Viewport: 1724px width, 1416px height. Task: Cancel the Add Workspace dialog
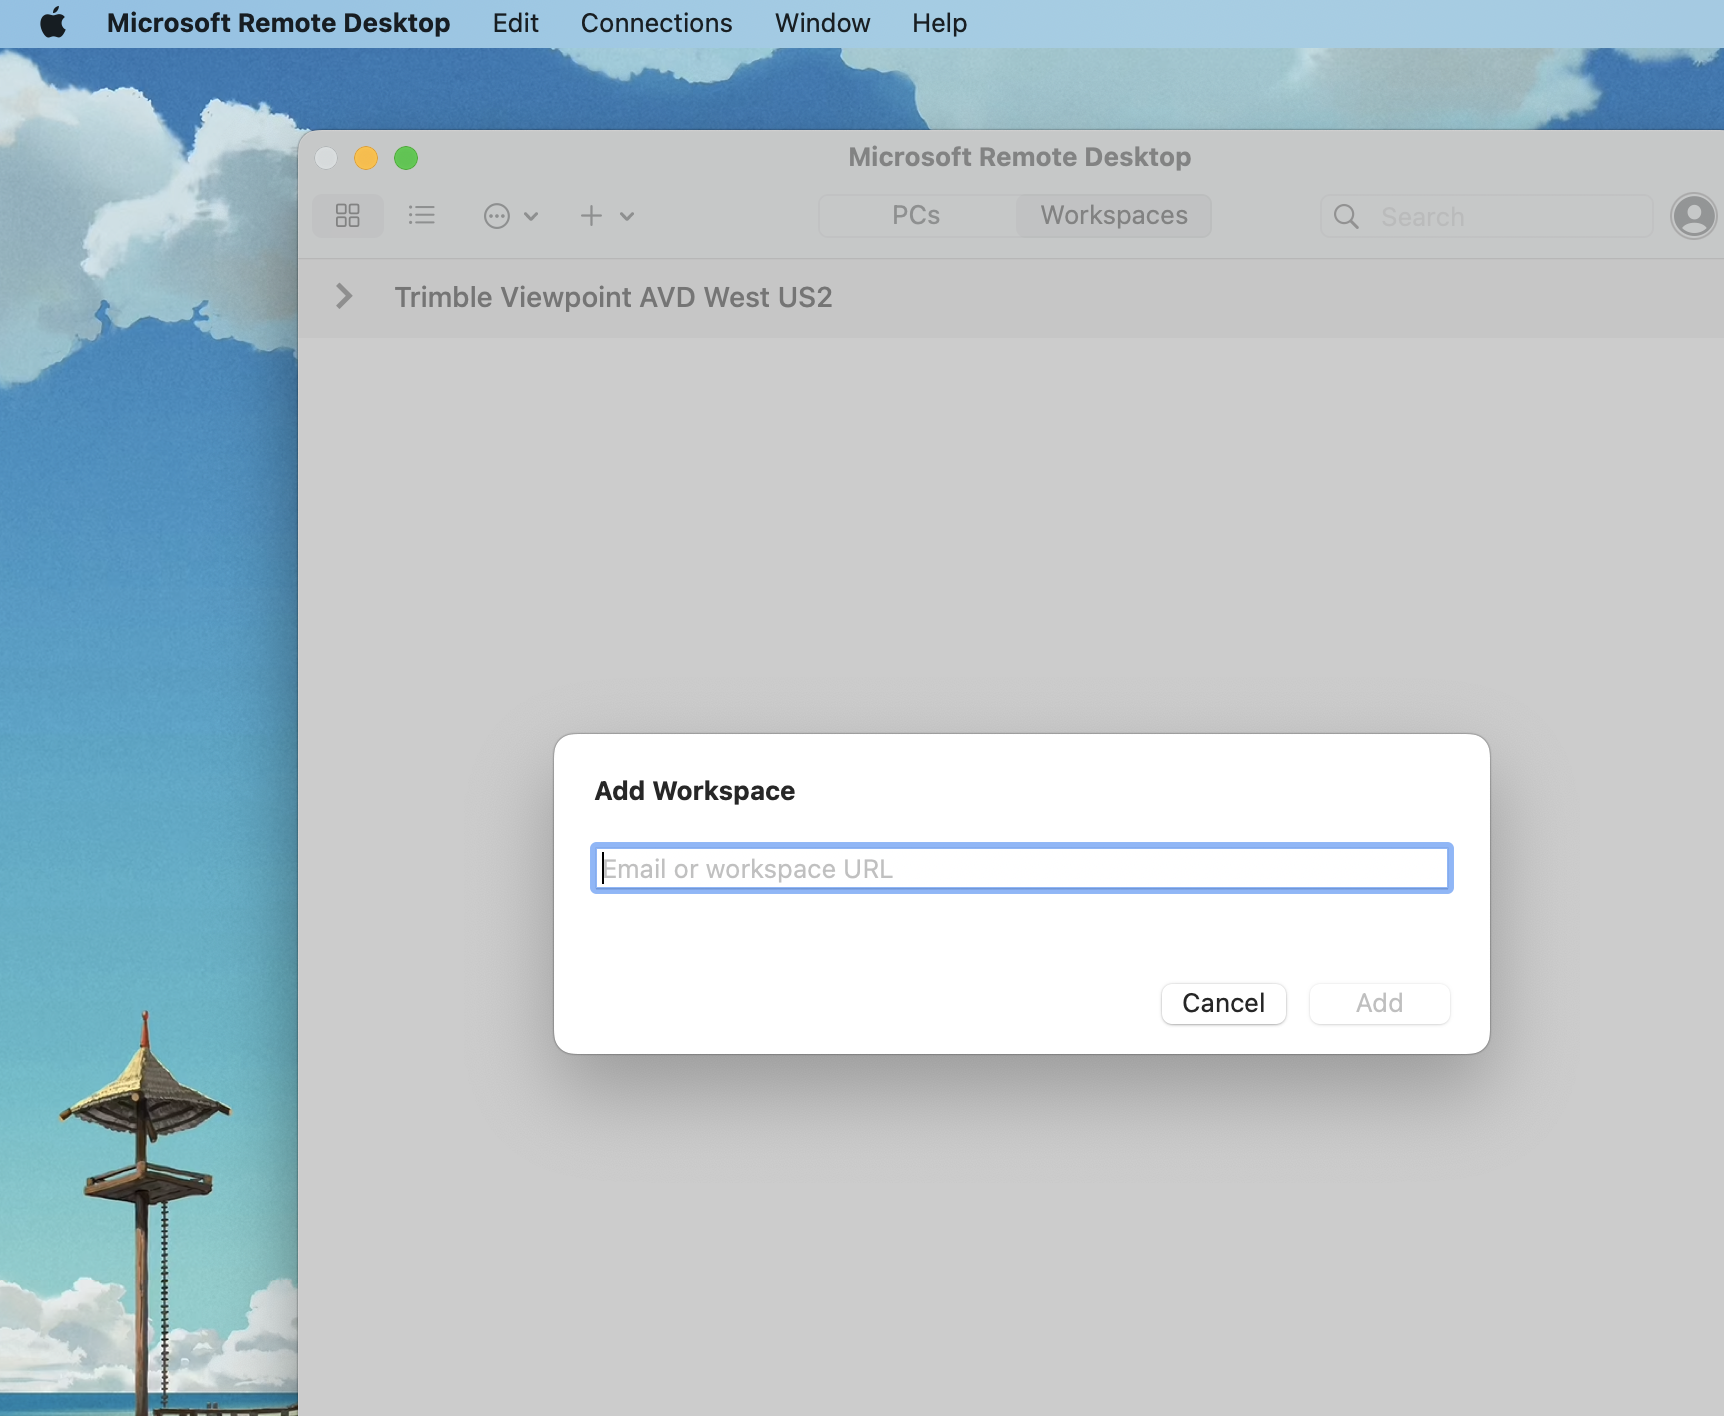[1223, 1003]
